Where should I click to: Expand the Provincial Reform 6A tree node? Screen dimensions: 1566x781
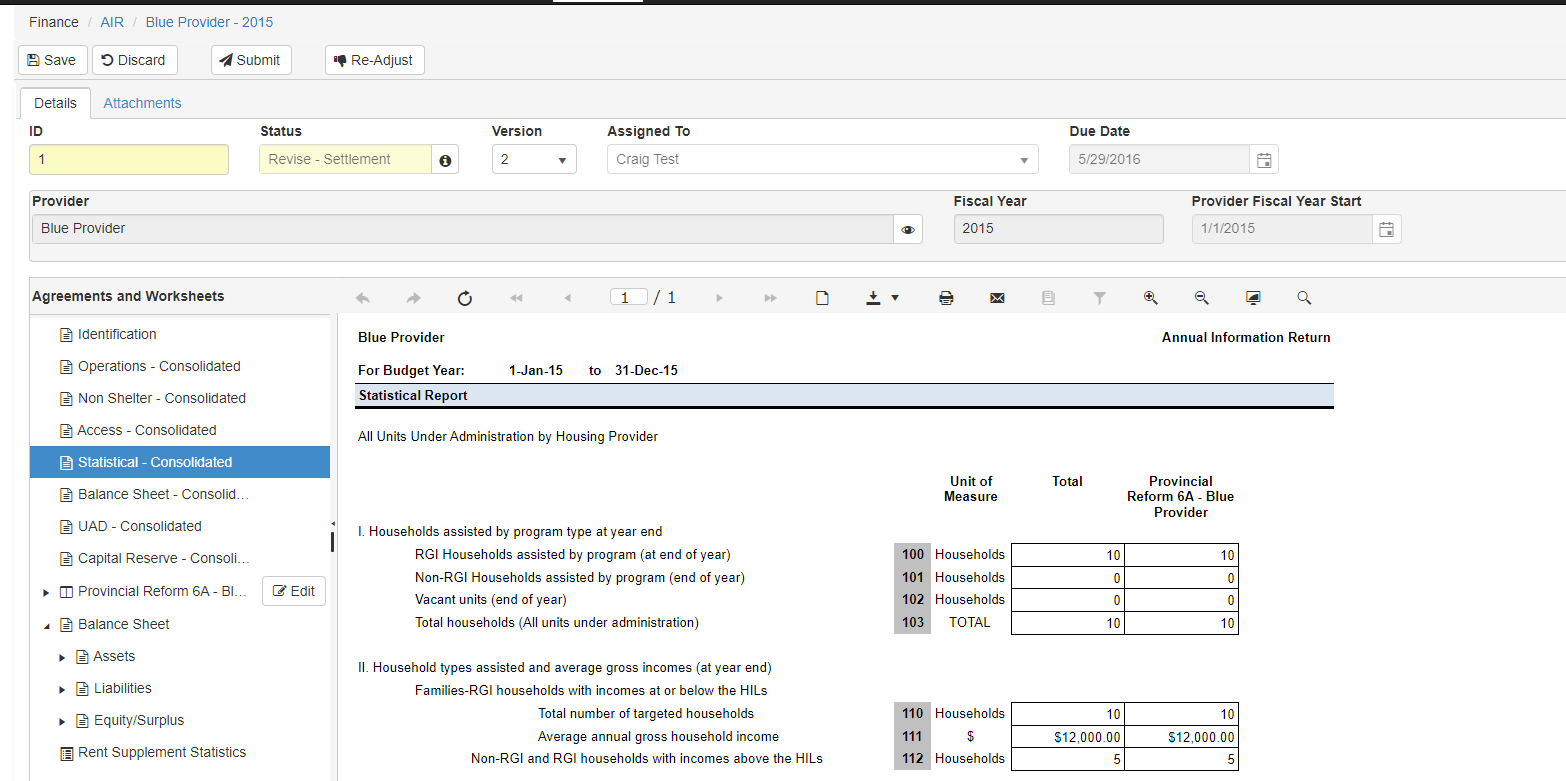[46, 593]
